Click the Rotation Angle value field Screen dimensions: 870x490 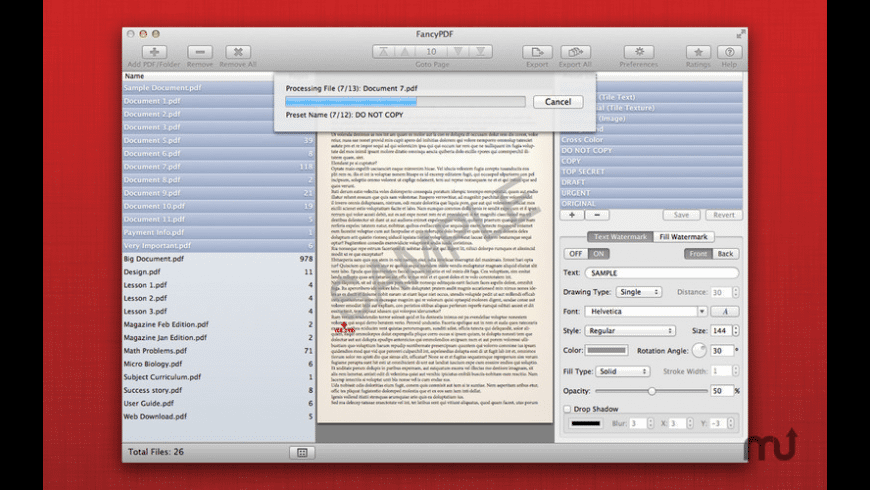pos(721,350)
